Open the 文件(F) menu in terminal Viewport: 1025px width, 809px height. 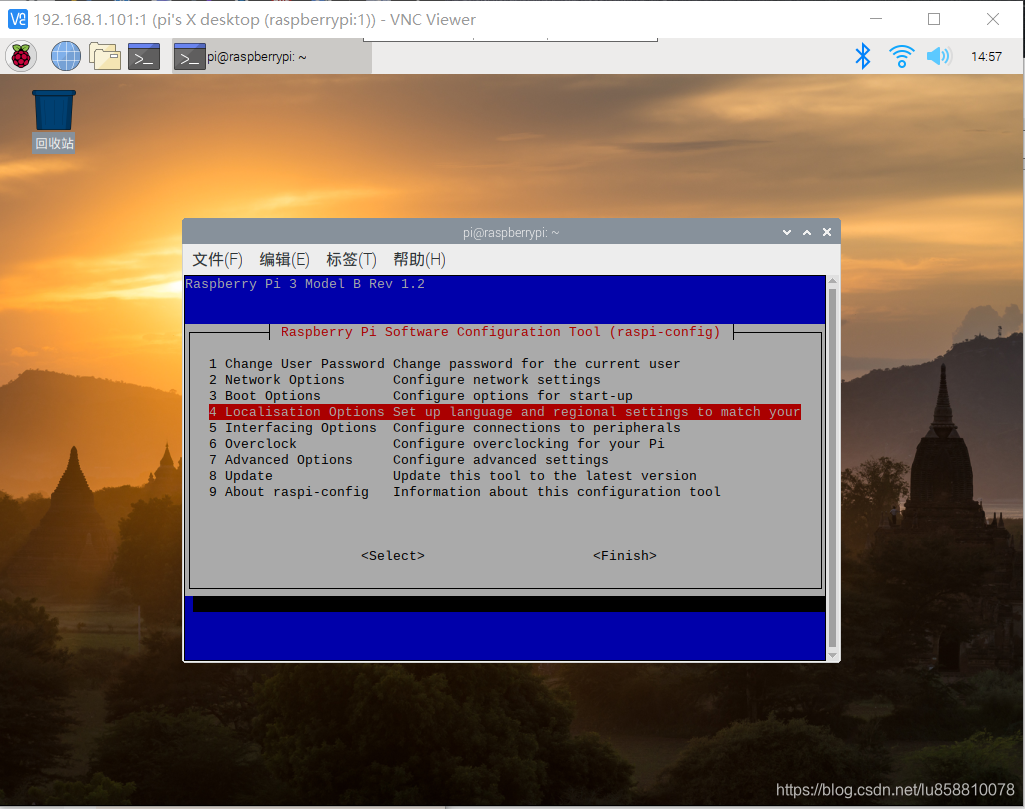(217, 259)
